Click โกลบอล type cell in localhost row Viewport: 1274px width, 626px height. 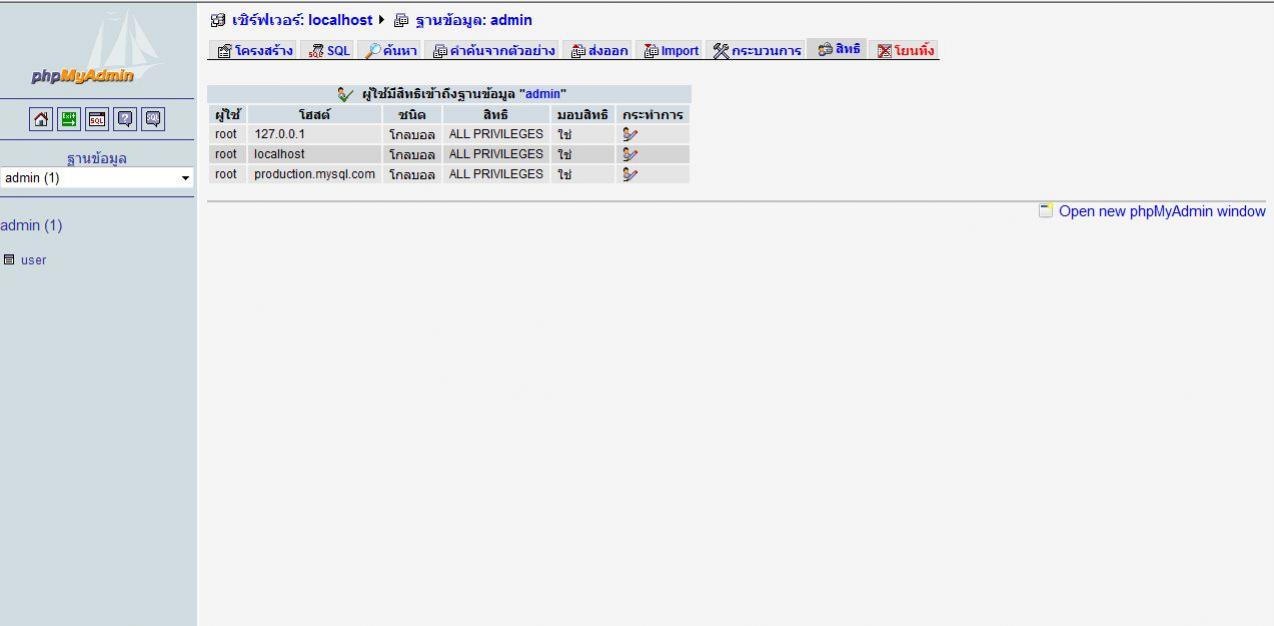[x=412, y=154]
